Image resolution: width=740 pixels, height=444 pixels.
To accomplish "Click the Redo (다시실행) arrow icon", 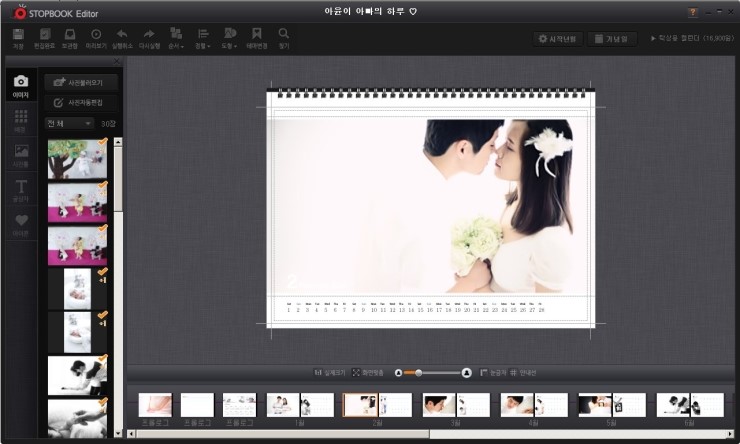I will click(x=149, y=37).
